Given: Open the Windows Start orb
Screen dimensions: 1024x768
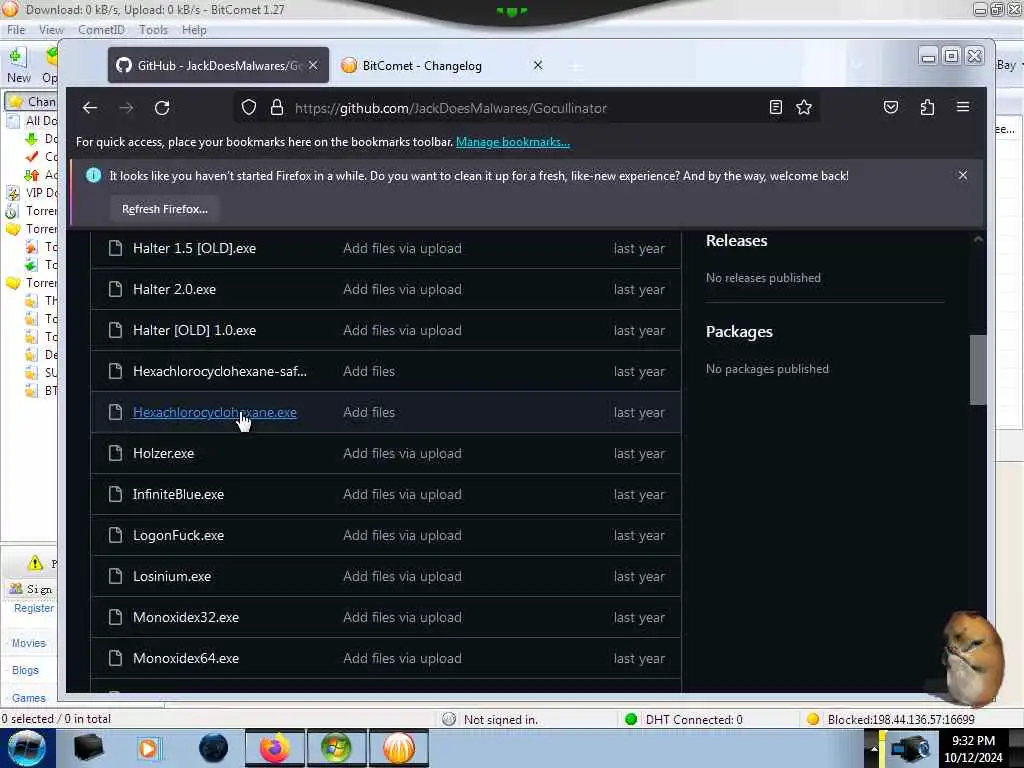Looking at the screenshot, I should tap(26, 748).
